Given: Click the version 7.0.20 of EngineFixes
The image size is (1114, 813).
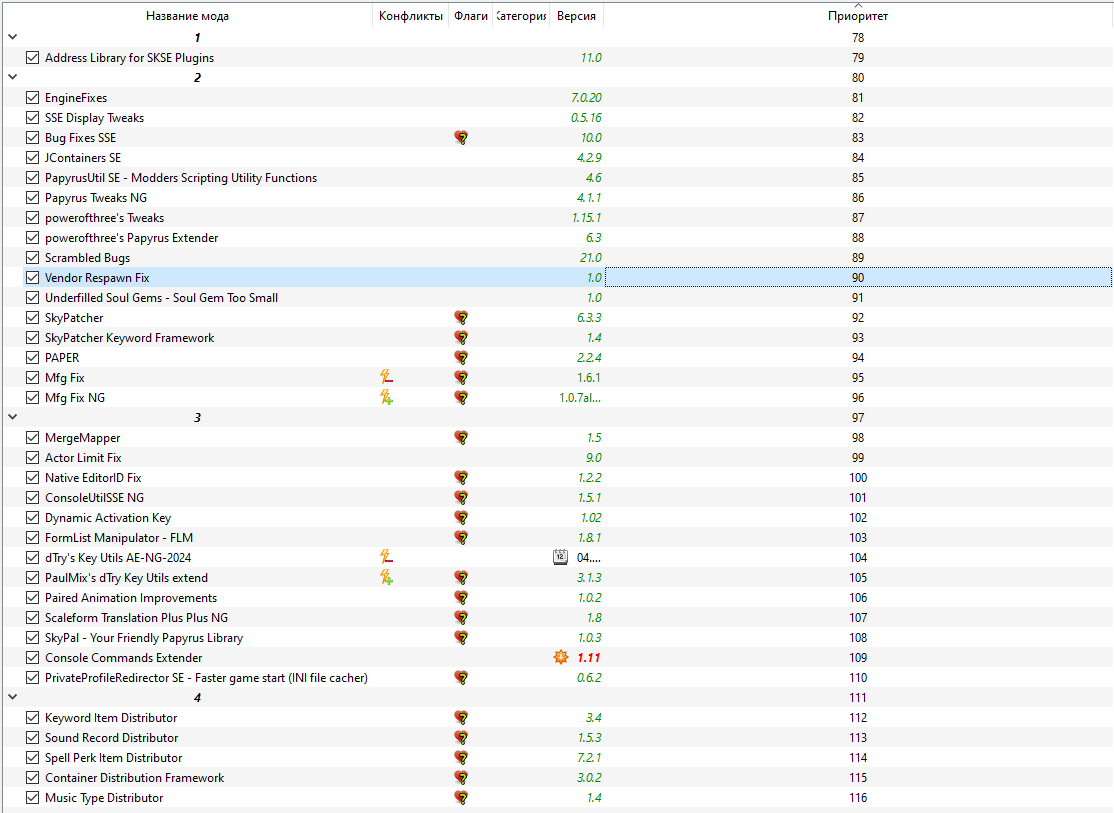Looking at the screenshot, I should [586, 97].
